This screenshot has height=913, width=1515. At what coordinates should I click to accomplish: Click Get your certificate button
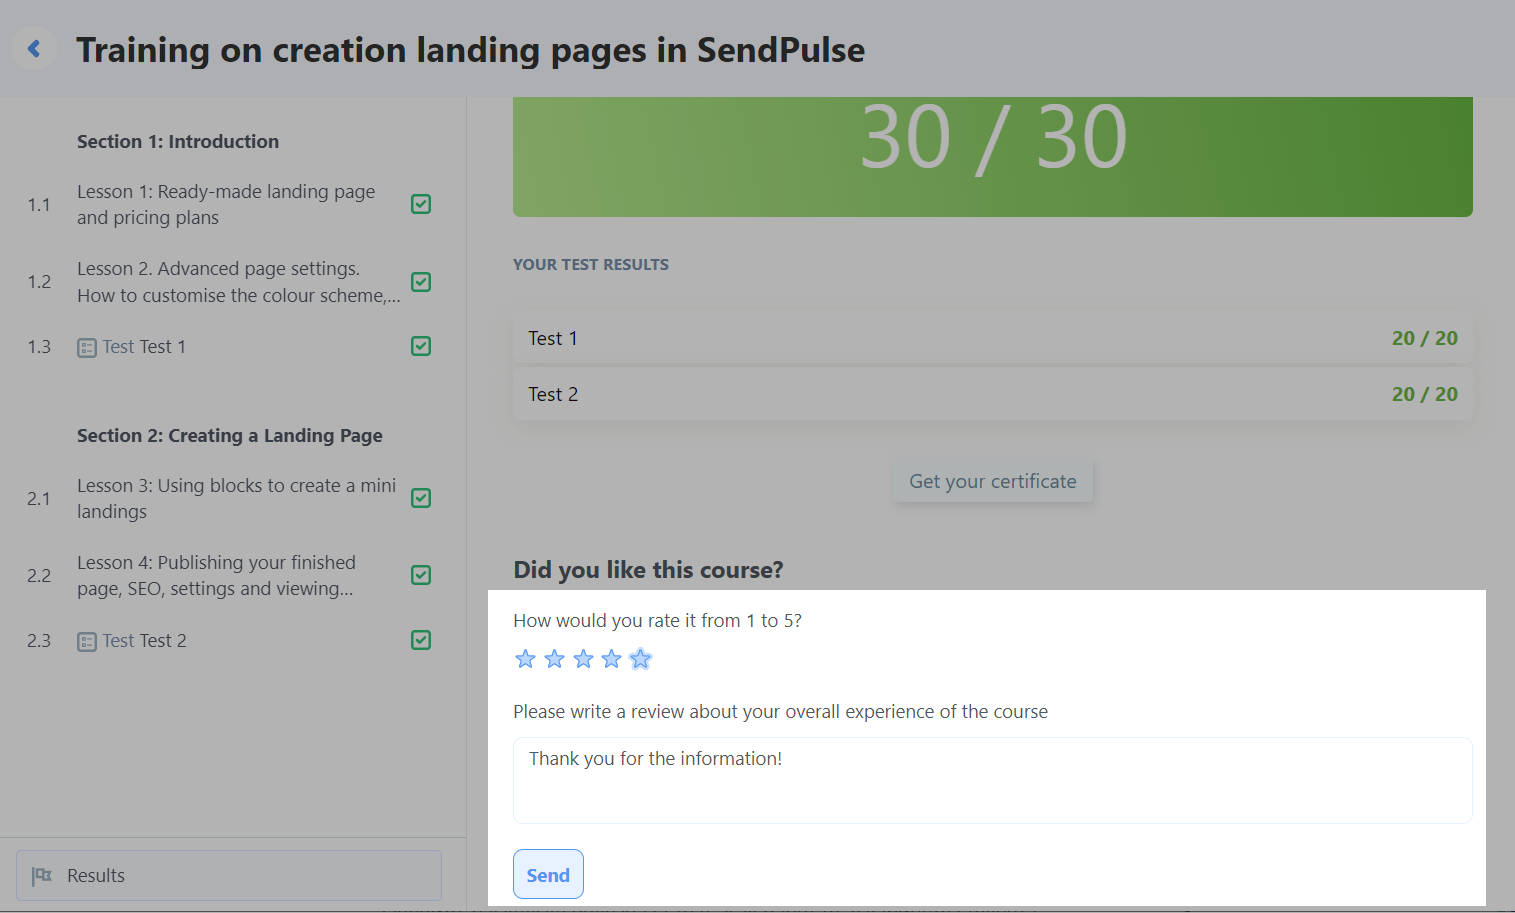tap(992, 481)
